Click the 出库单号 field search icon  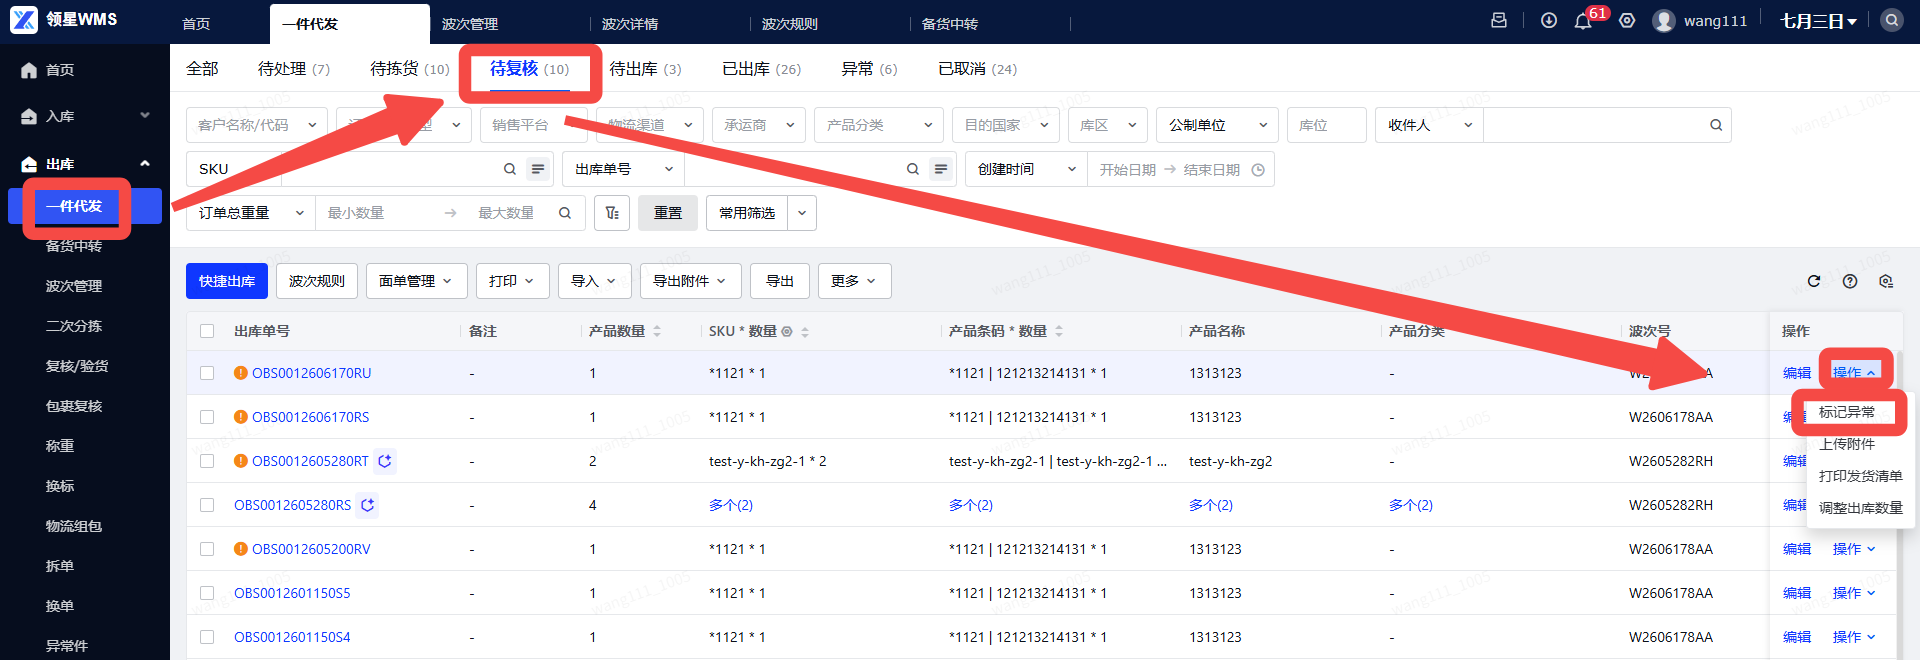coord(913,169)
